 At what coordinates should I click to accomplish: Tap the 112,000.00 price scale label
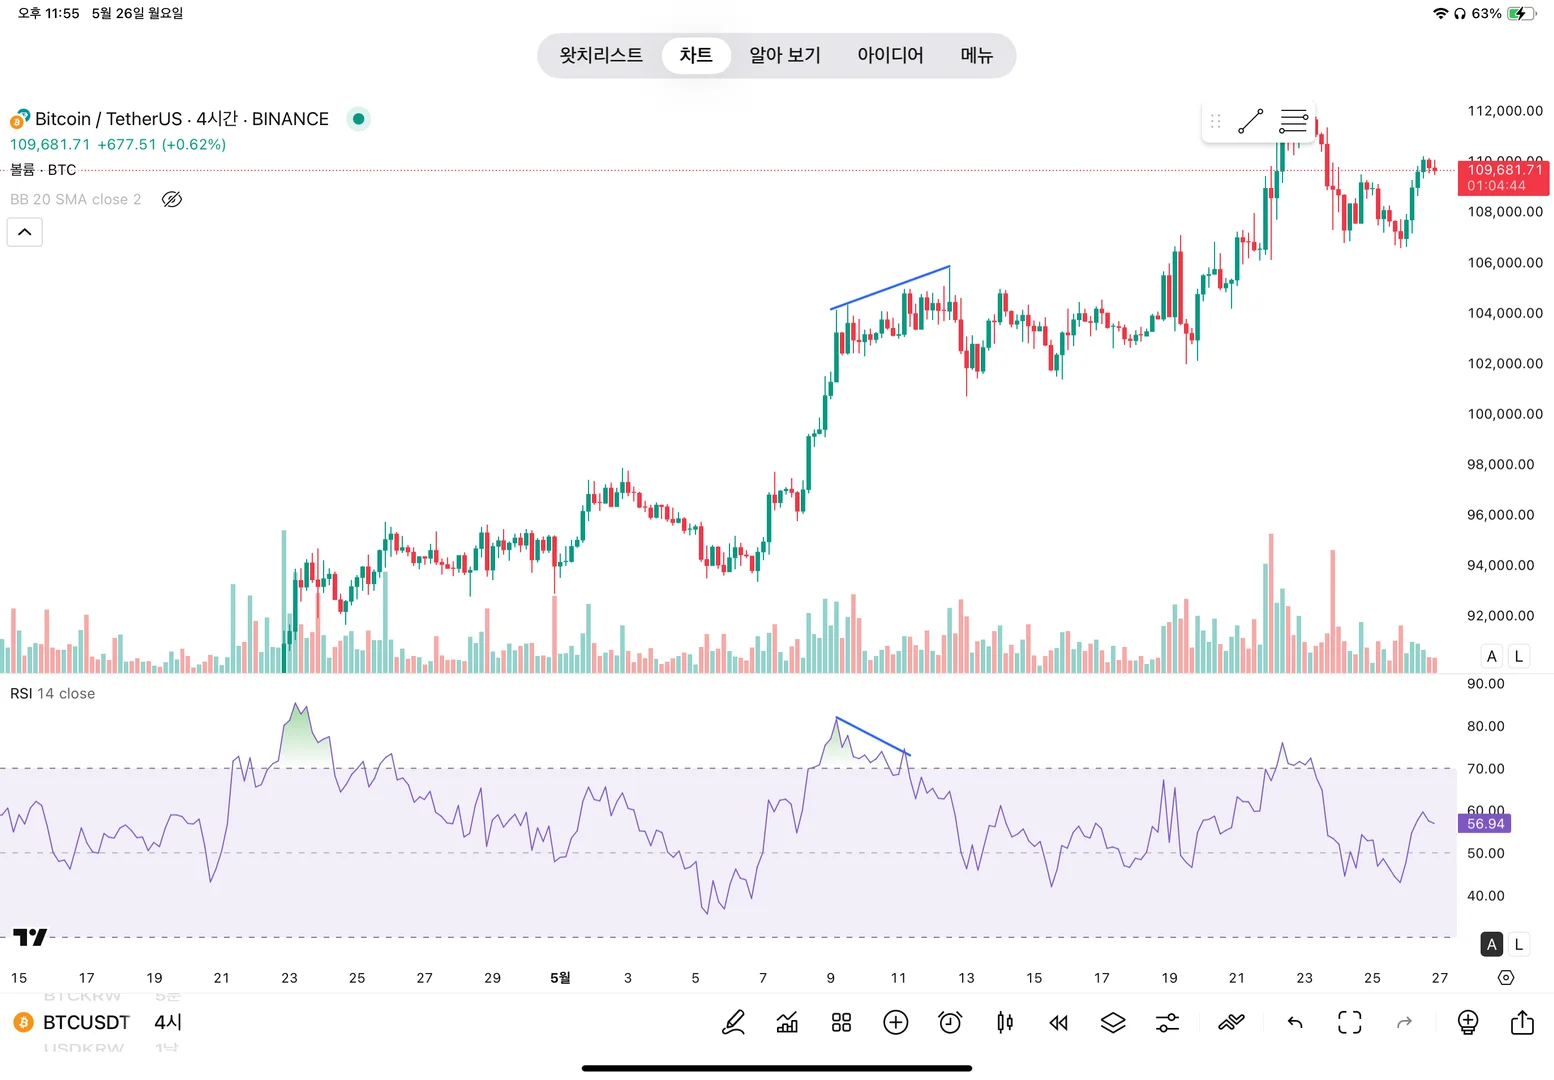coord(1505,110)
